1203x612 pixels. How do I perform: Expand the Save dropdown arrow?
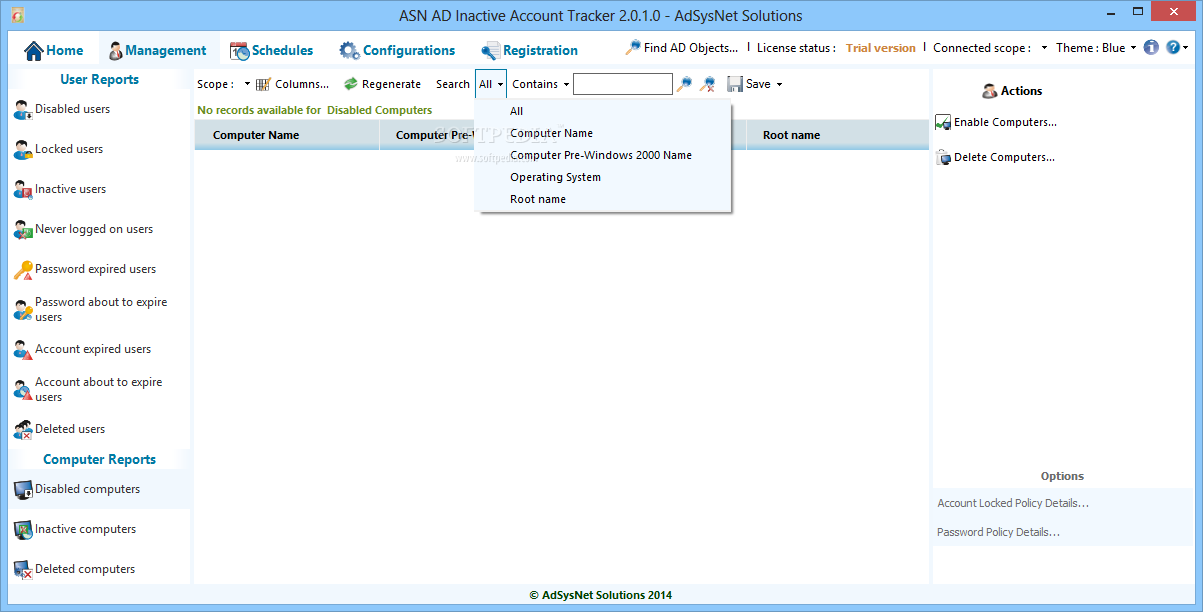coord(779,84)
